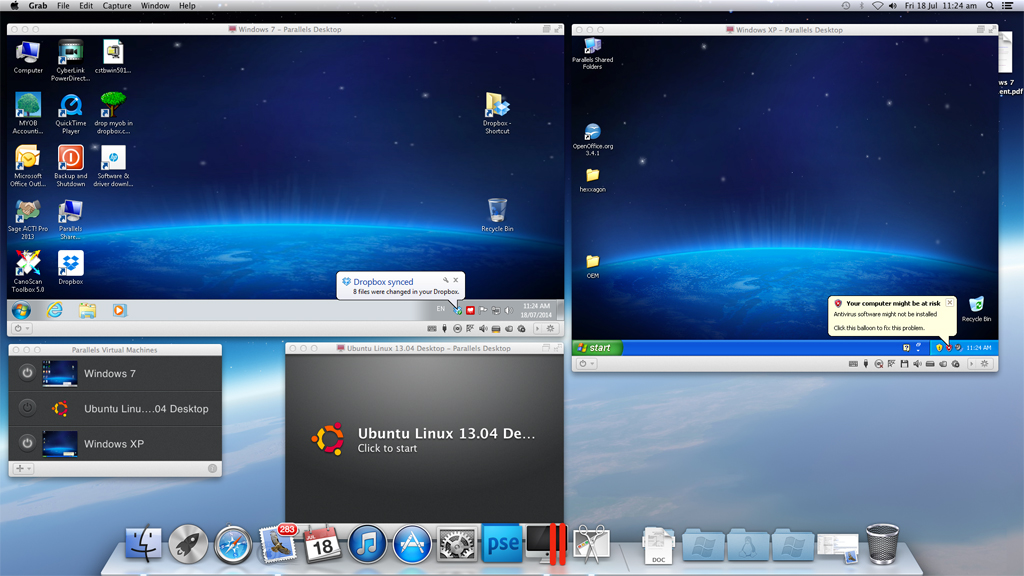Image resolution: width=1024 pixels, height=576 pixels.
Task: Select Windows XP thumbnail in Virtual Machines list
Action: 59,443
